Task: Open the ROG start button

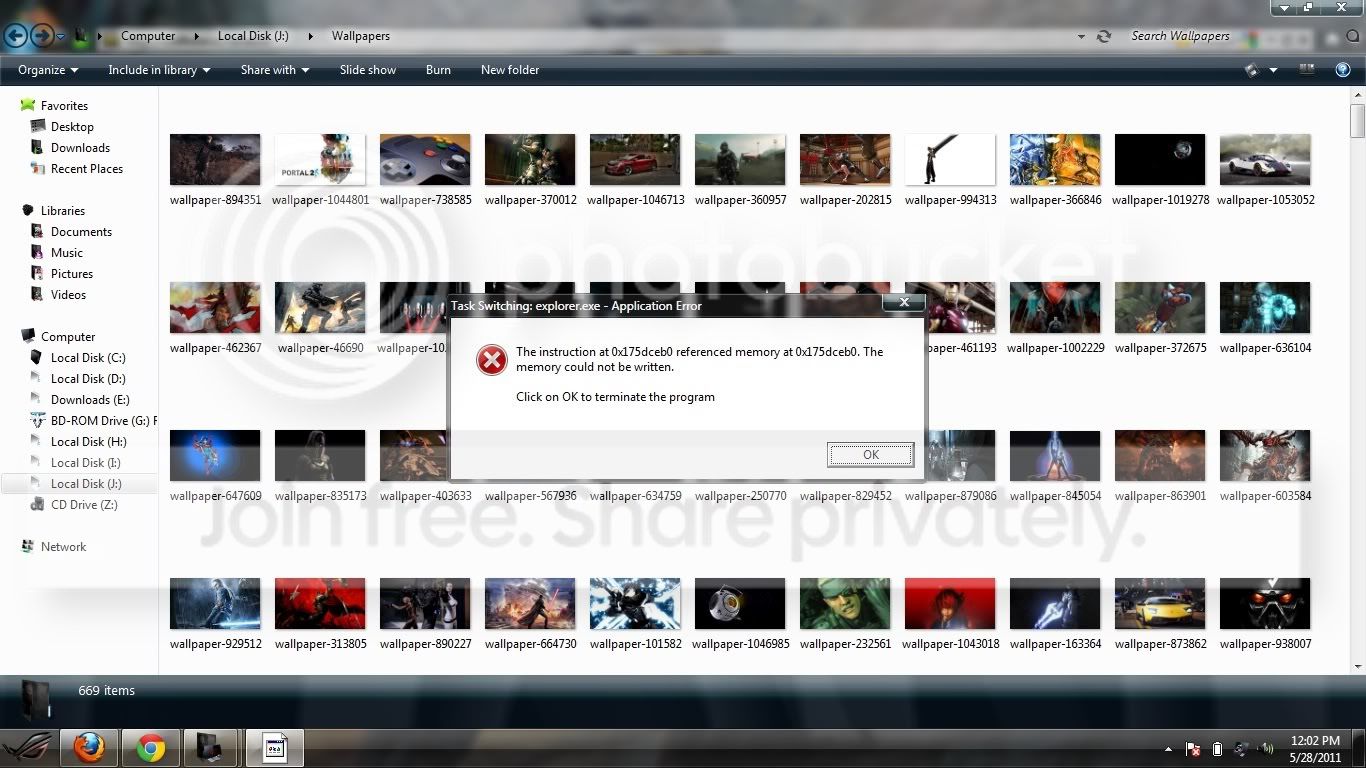Action: [x=28, y=748]
